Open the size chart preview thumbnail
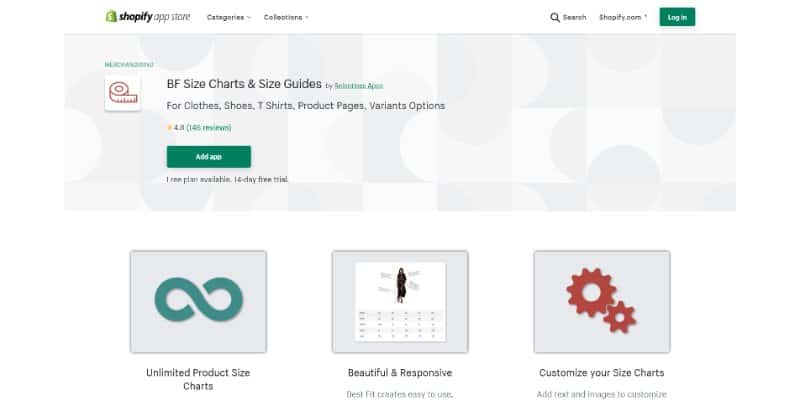Viewport: 800px width, 401px height. point(400,302)
